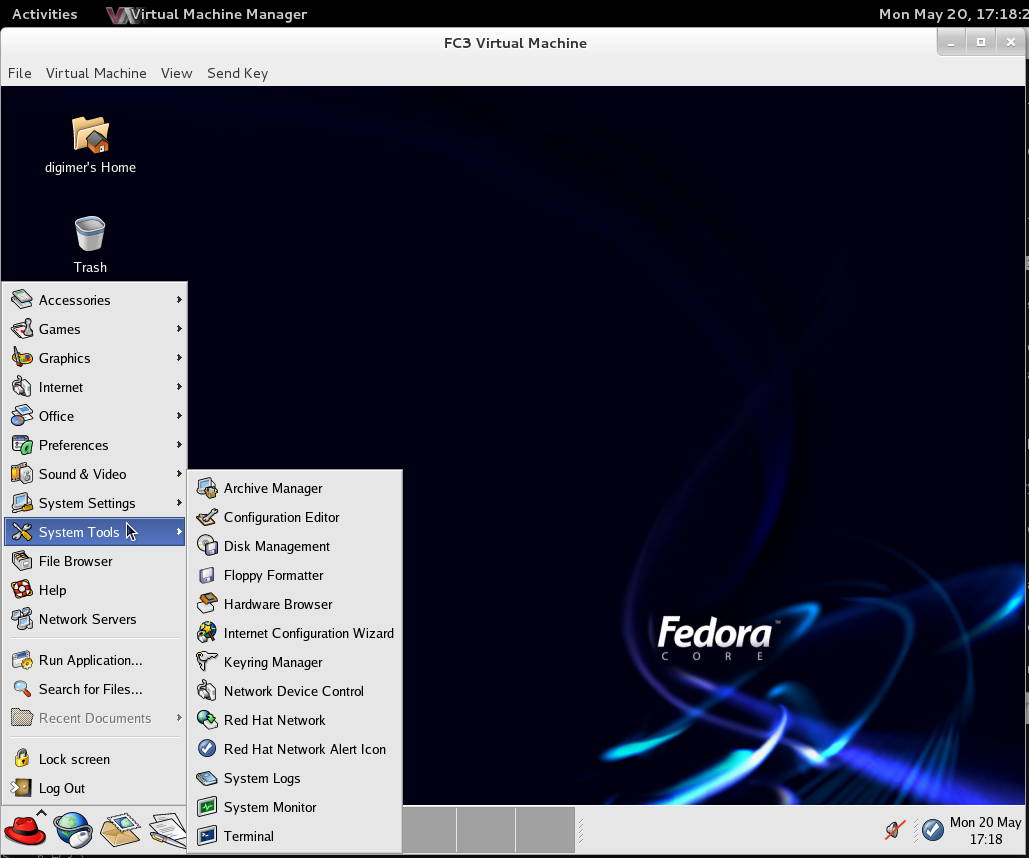Open the View menu

[177, 74]
